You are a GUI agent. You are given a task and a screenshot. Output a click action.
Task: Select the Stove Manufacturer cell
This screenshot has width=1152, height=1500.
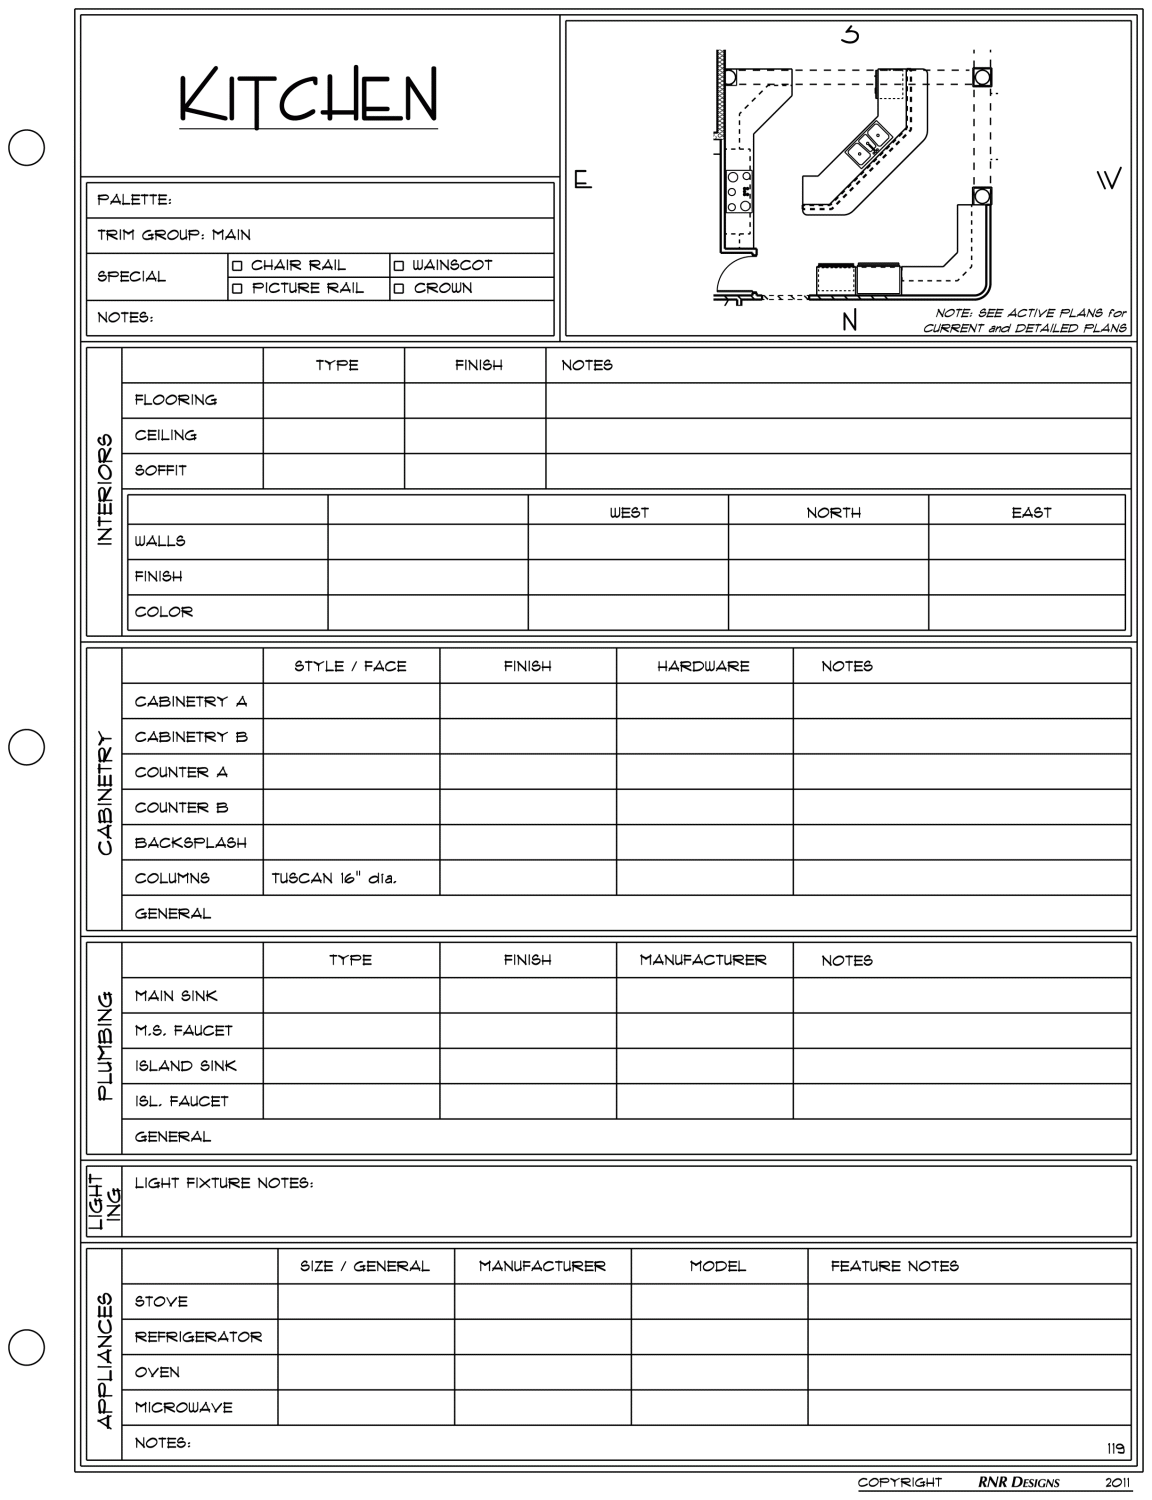tap(542, 1302)
